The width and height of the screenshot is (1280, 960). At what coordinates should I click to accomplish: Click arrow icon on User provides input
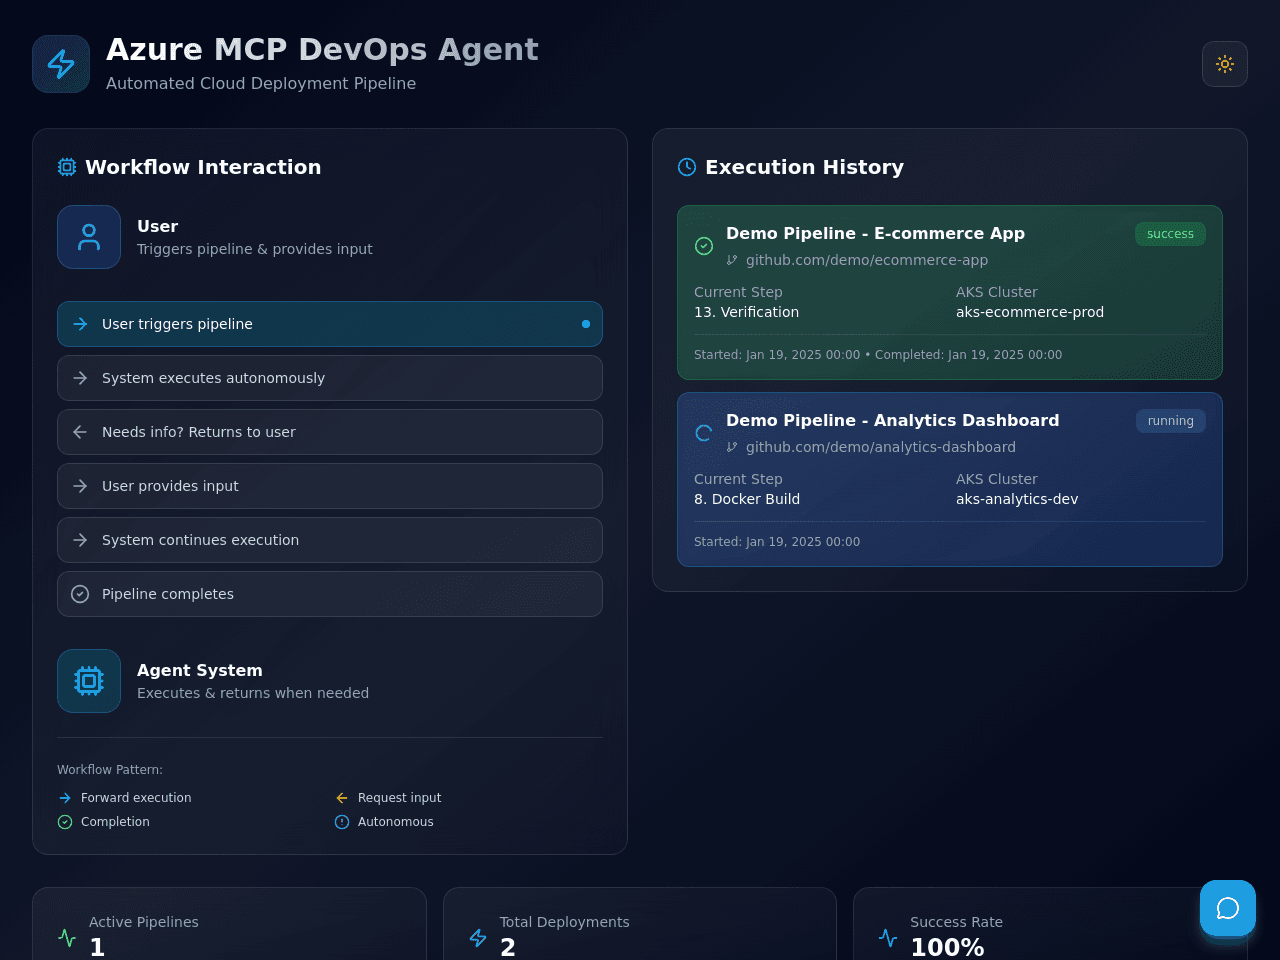[x=80, y=486]
